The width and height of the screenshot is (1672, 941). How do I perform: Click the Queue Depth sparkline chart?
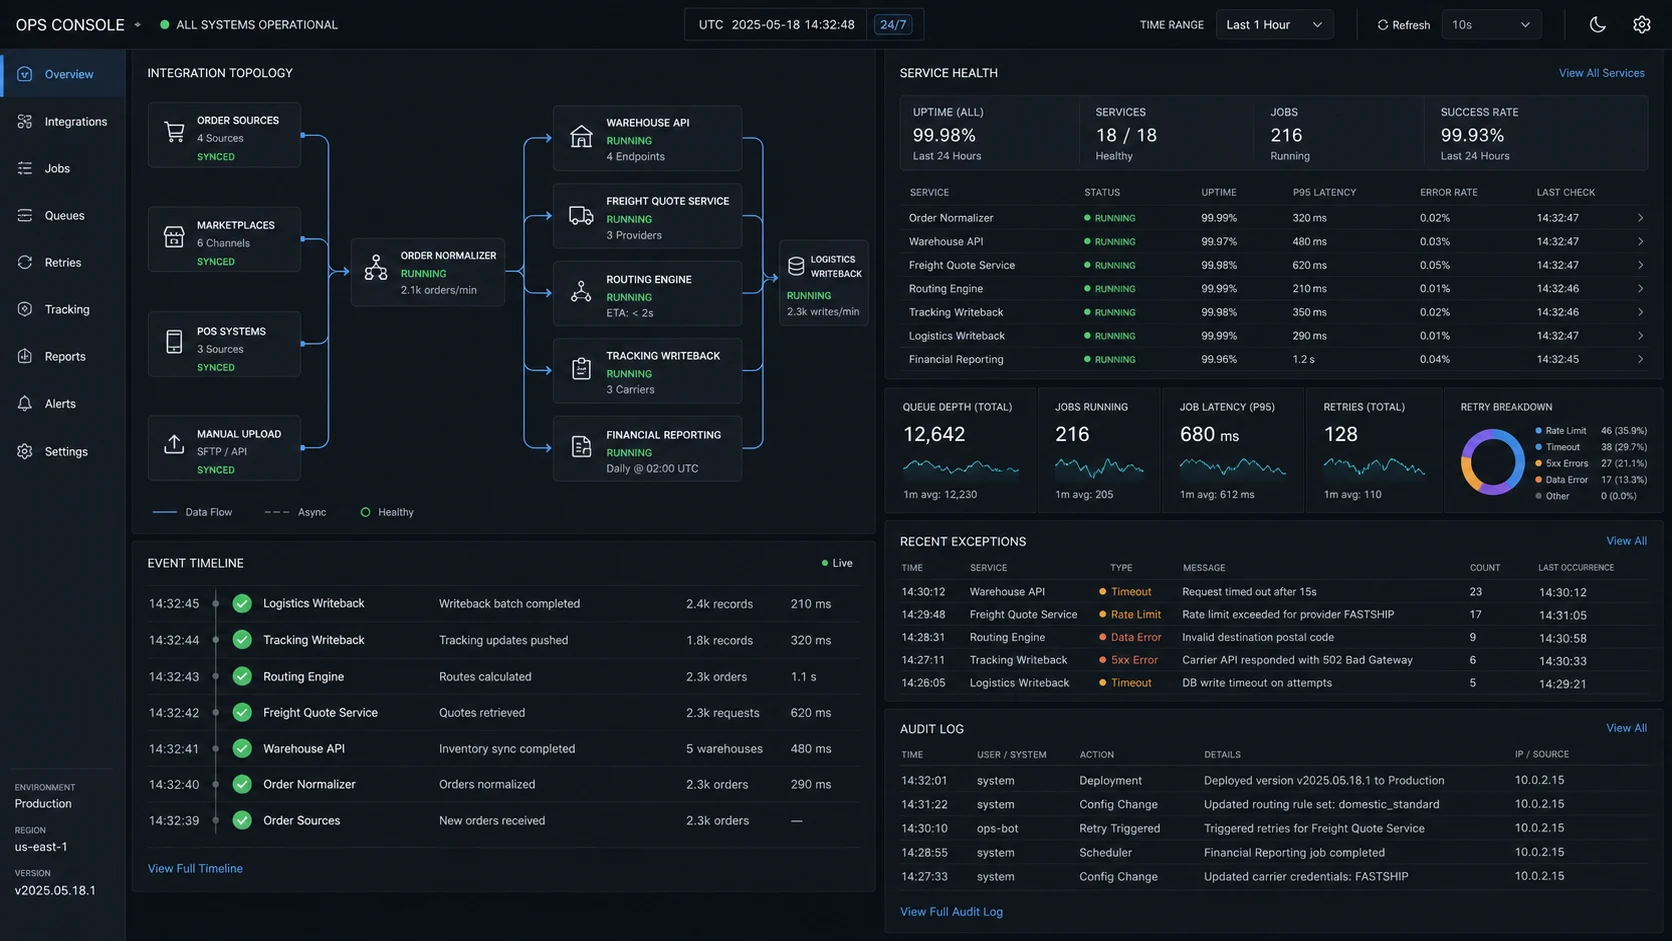(x=960, y=467)
